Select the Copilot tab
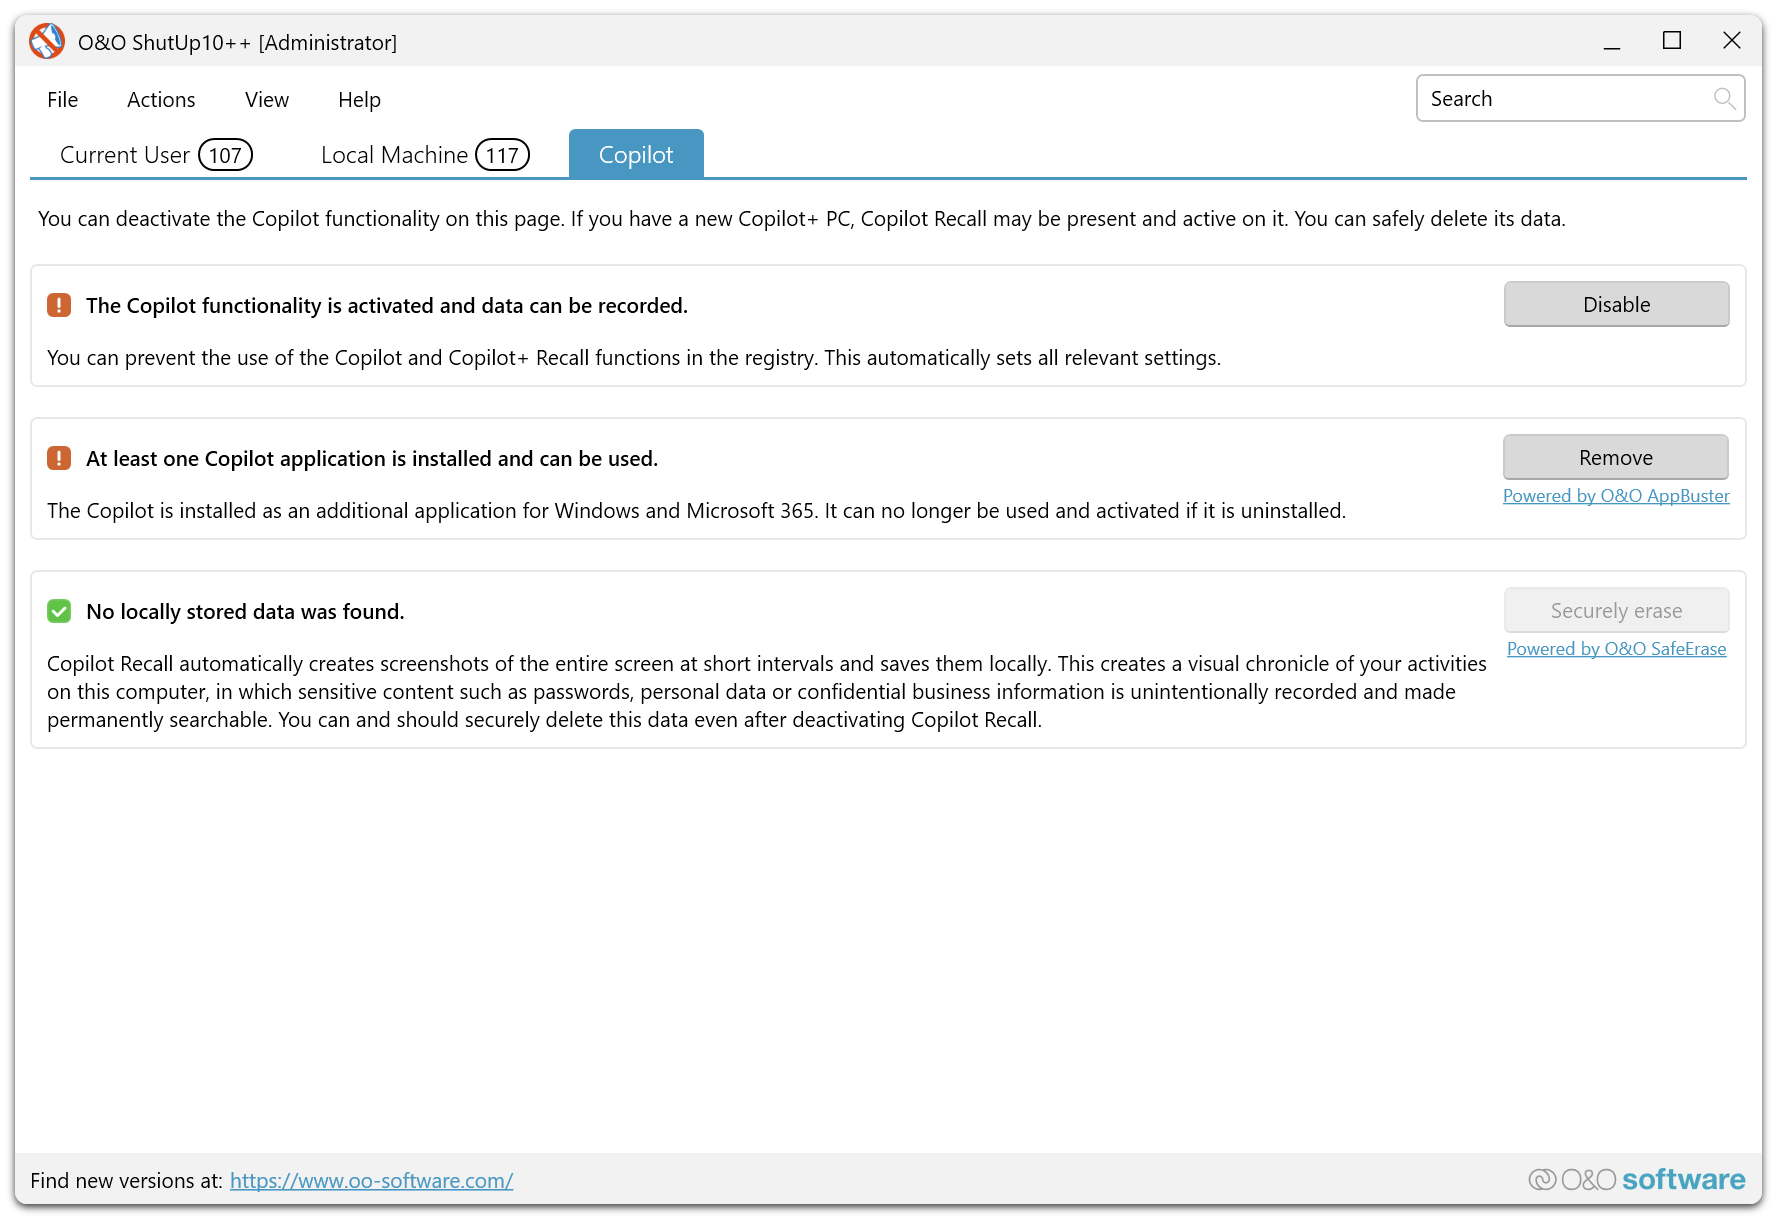1777x1219 pixels. (636, 155)
